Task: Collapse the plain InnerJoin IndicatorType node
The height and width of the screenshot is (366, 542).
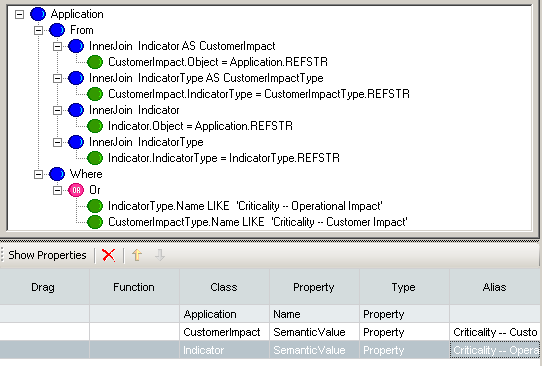Action: (58, 142)
